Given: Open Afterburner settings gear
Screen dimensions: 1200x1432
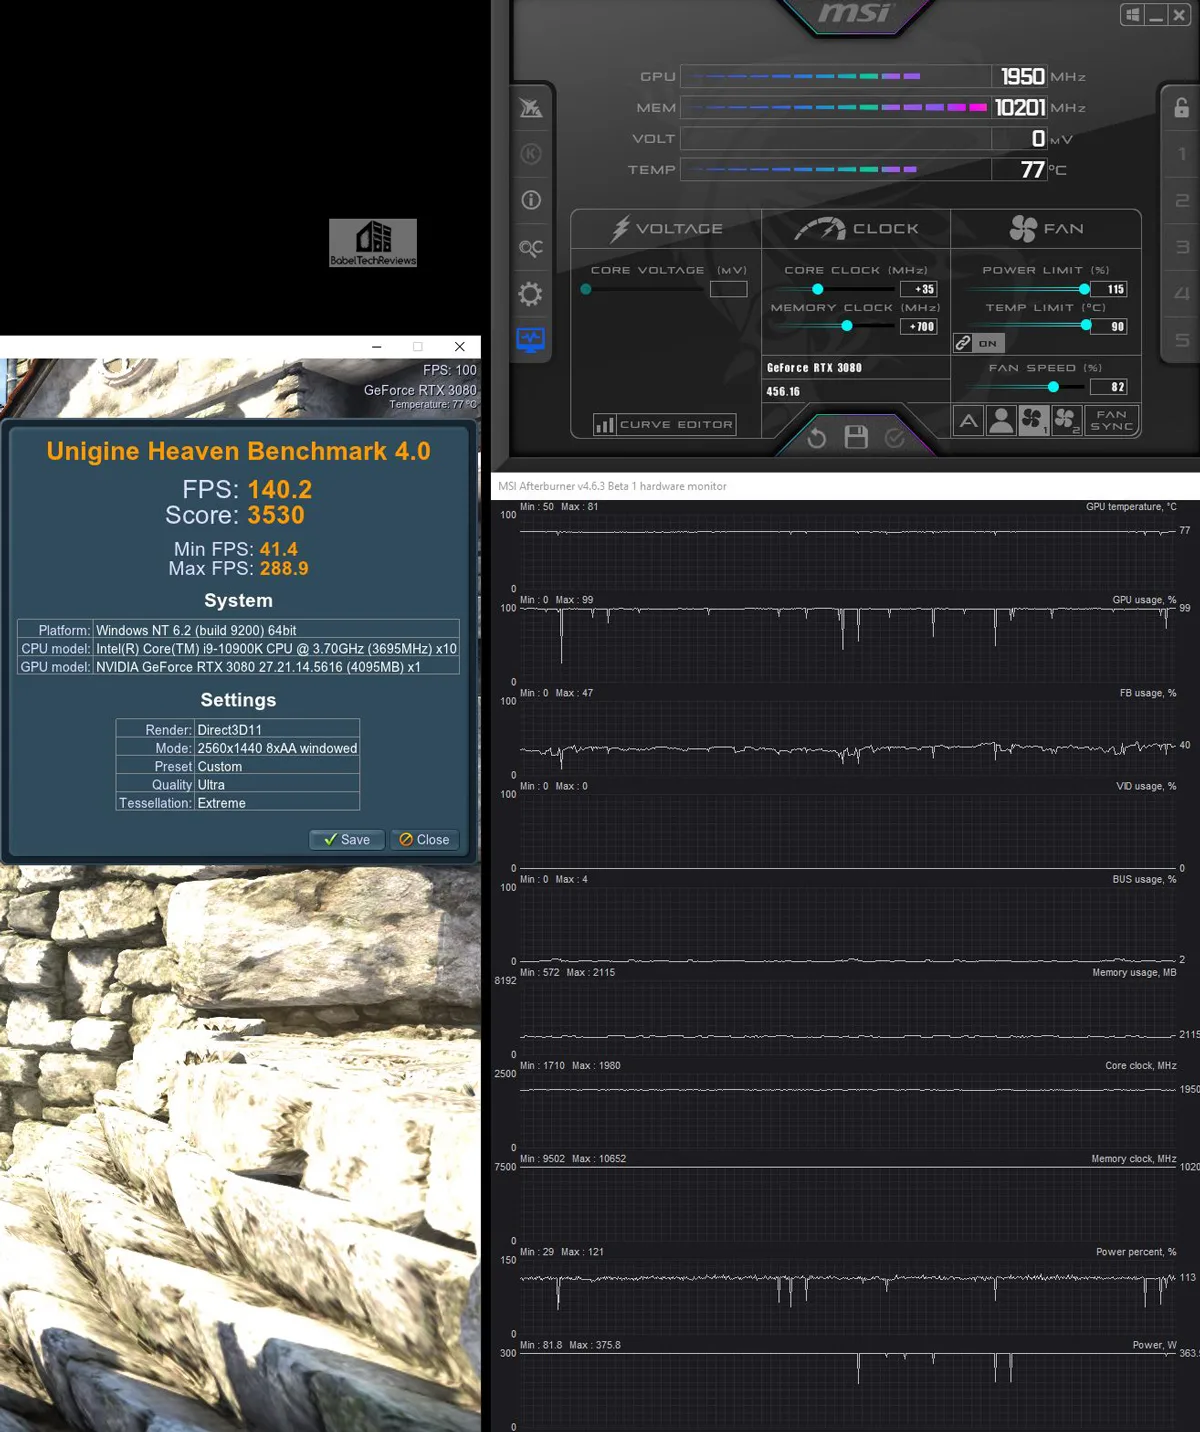Looking at the screenshot, I should pos(531,294).
